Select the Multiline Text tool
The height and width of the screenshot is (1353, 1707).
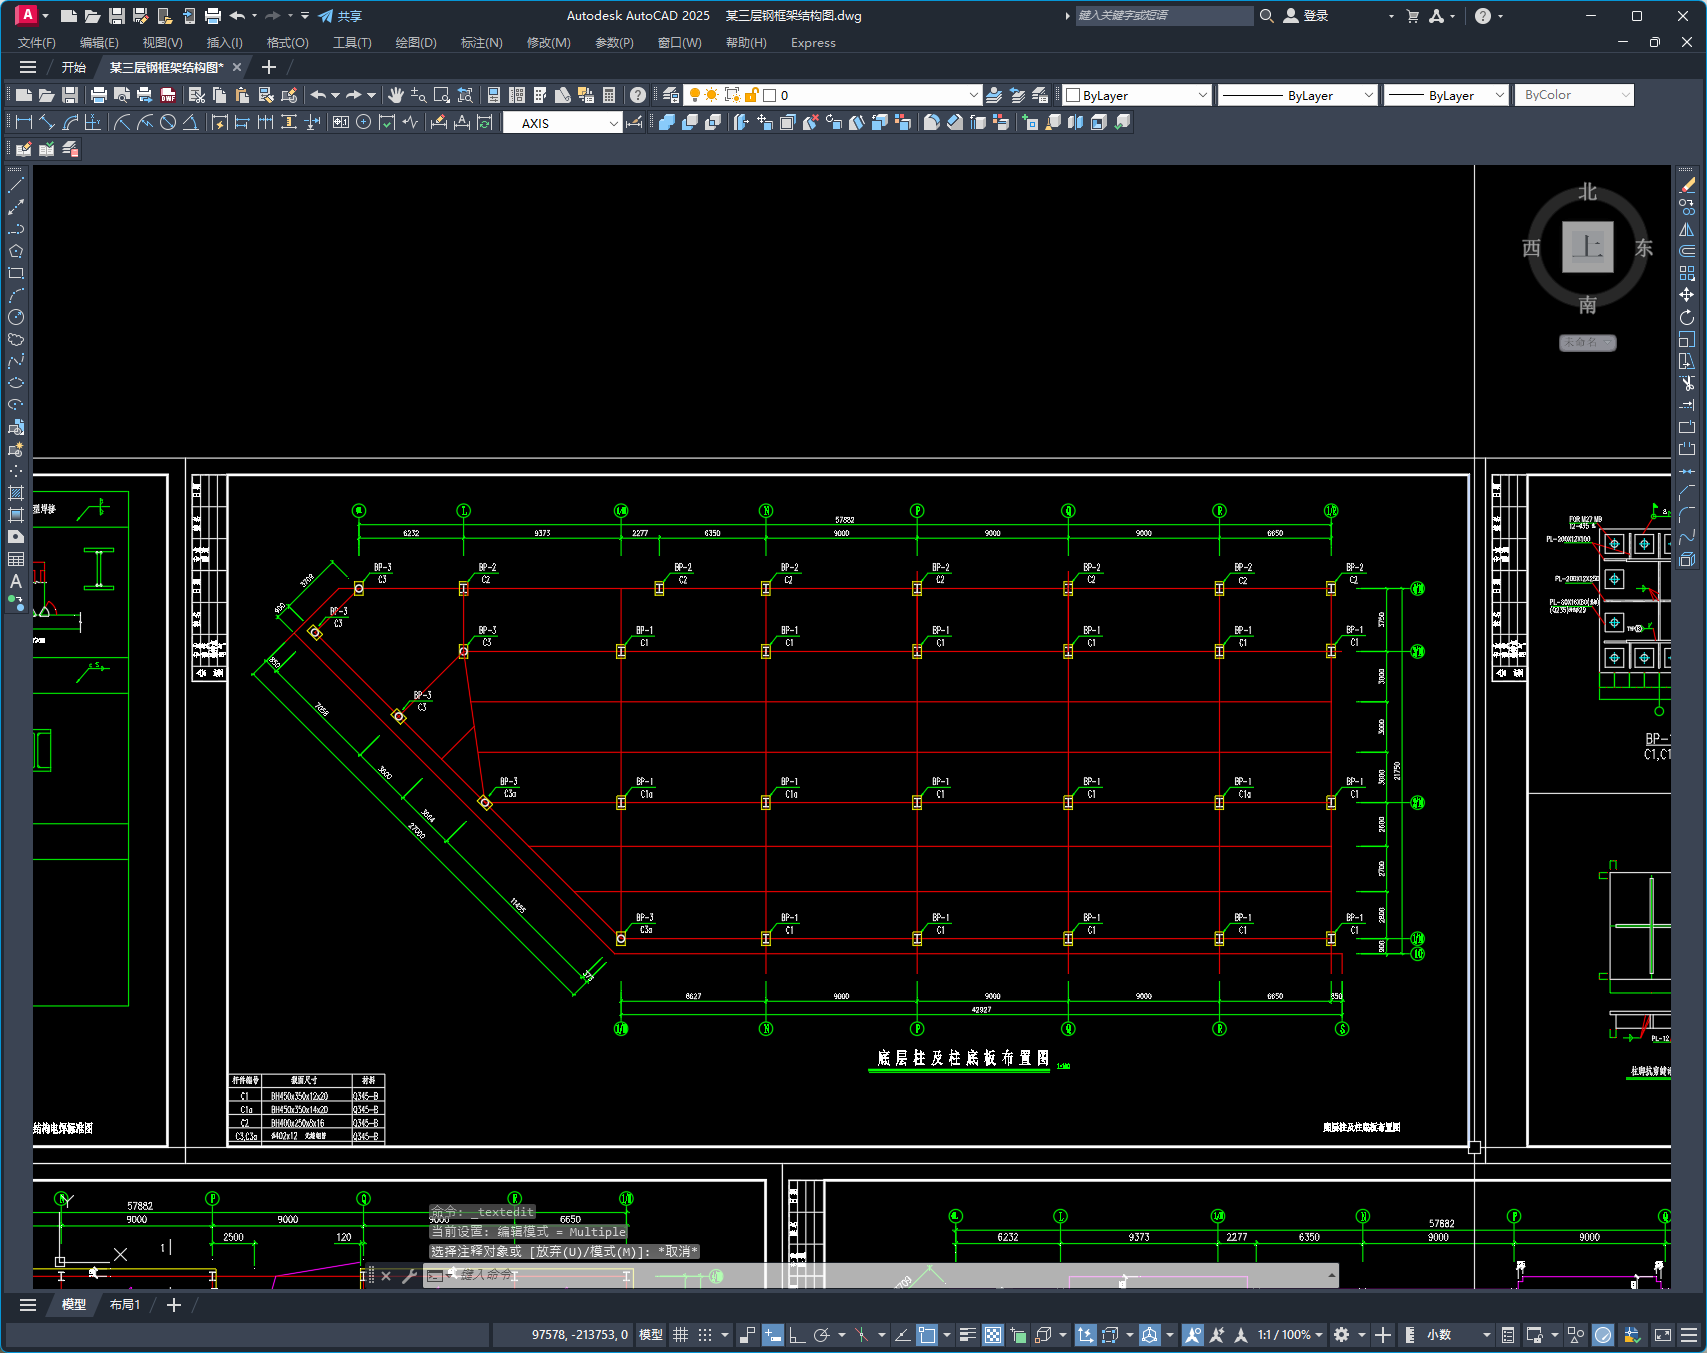pyautogui.click(x=16, y=581)
